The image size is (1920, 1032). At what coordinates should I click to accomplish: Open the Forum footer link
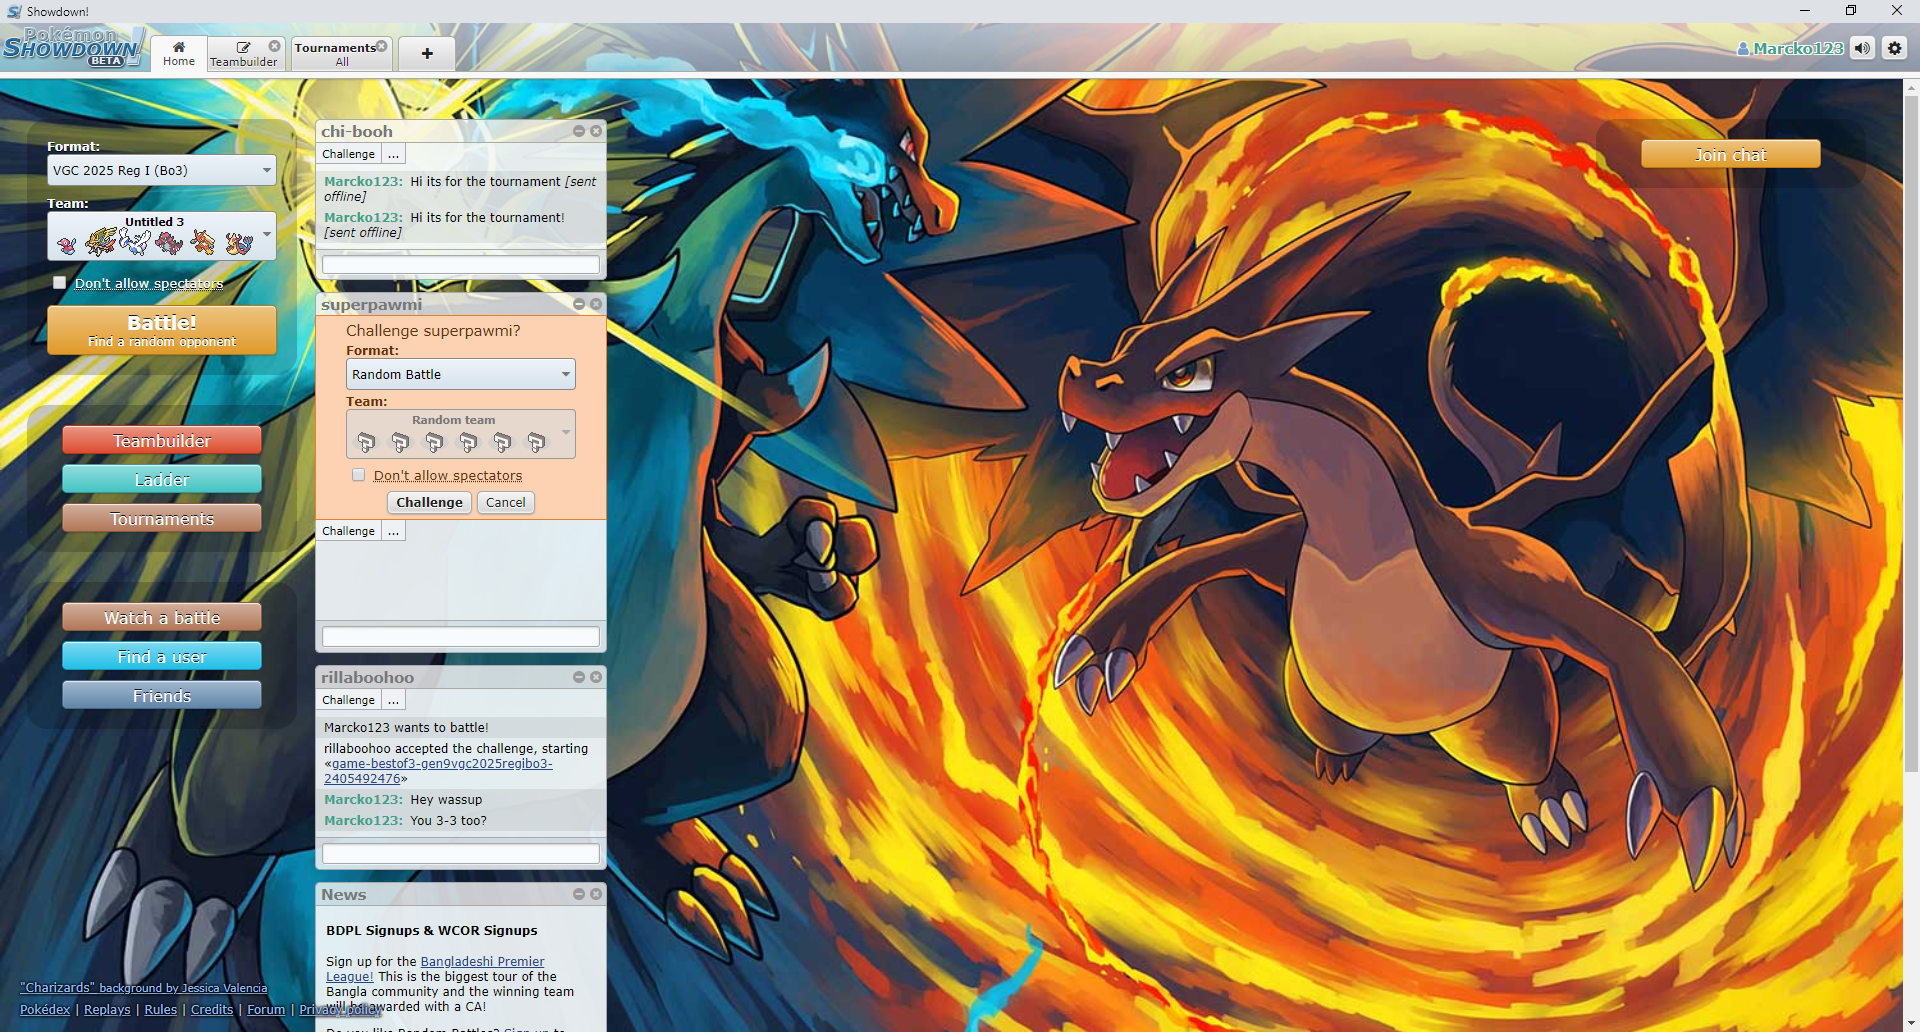pos(266,1009)
